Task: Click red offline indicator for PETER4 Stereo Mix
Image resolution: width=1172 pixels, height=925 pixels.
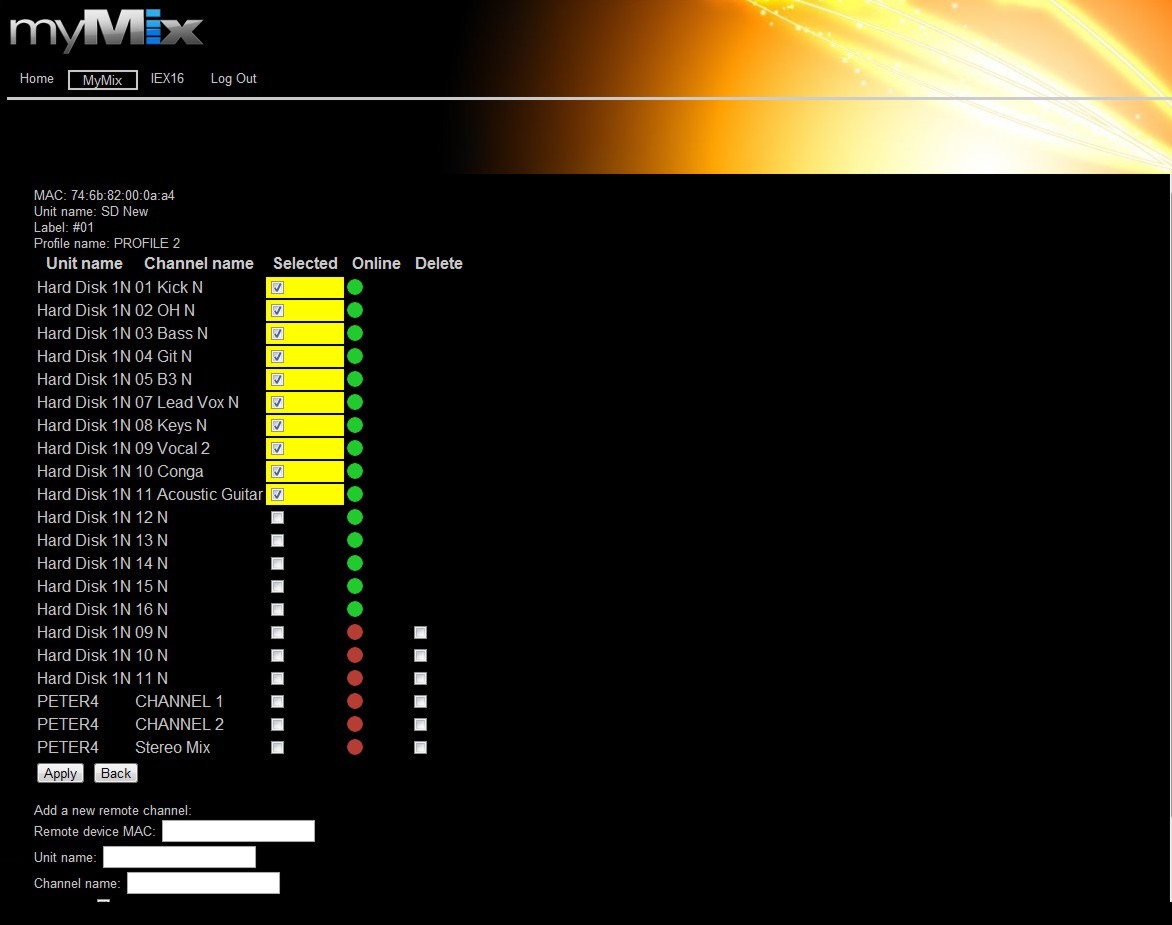Action: pyautogui.click(x=355, y=747)
